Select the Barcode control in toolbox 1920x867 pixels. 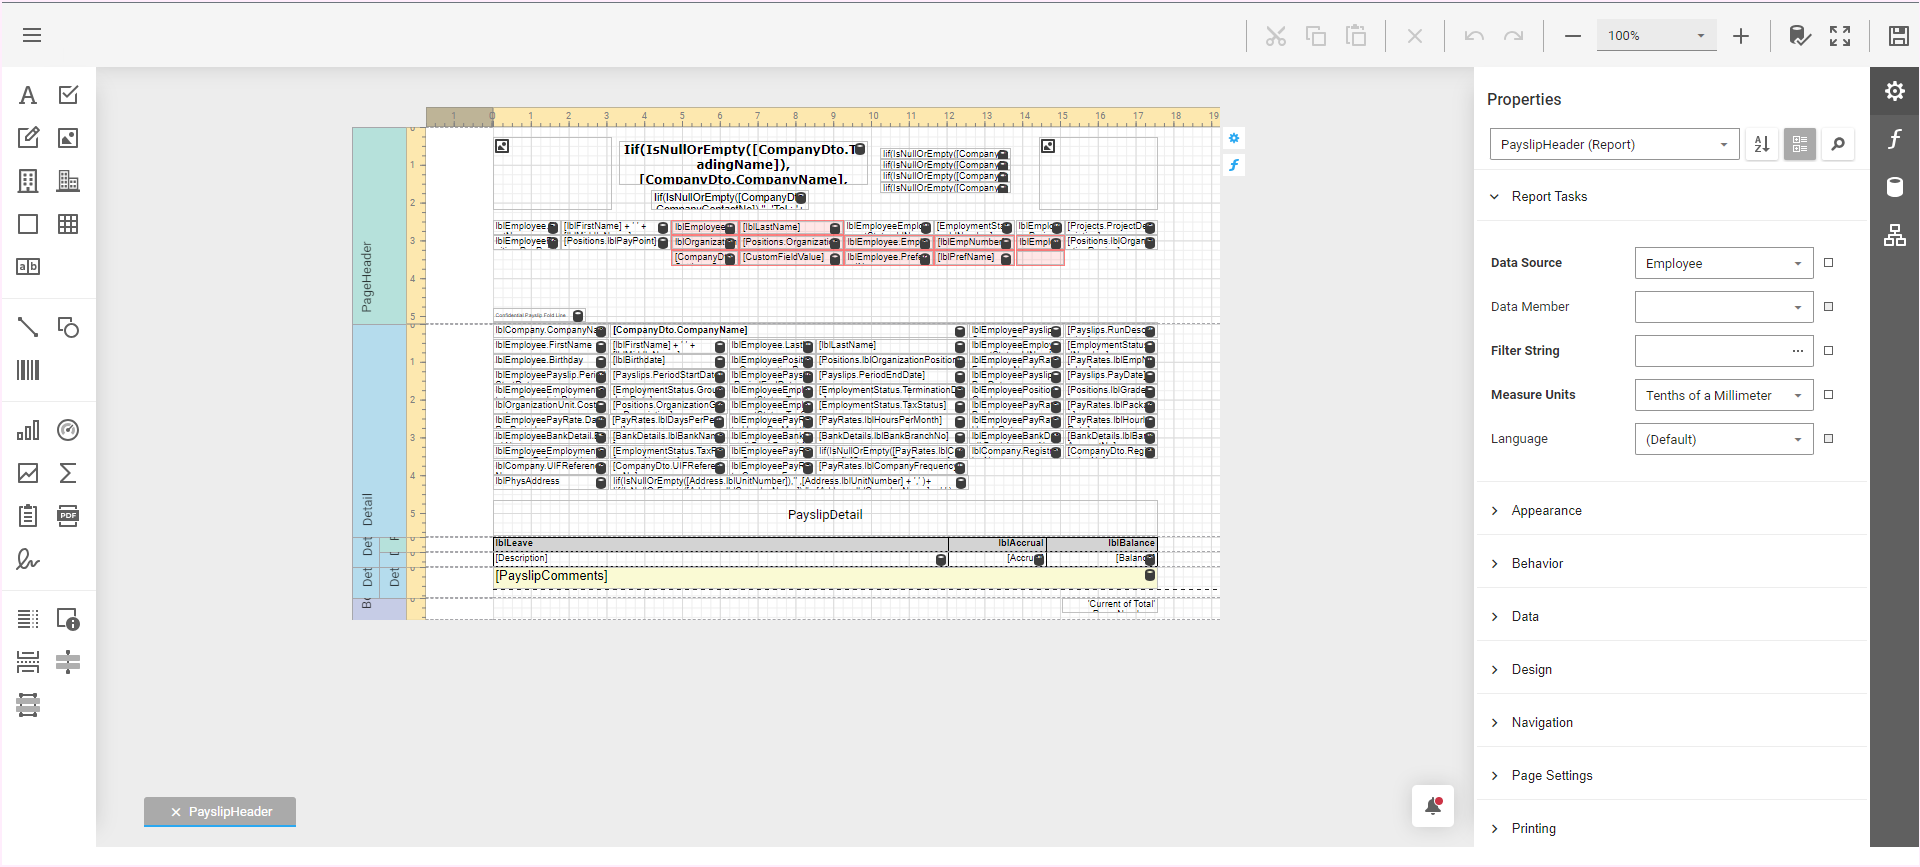pyautogui.click(x=28, y=370)
